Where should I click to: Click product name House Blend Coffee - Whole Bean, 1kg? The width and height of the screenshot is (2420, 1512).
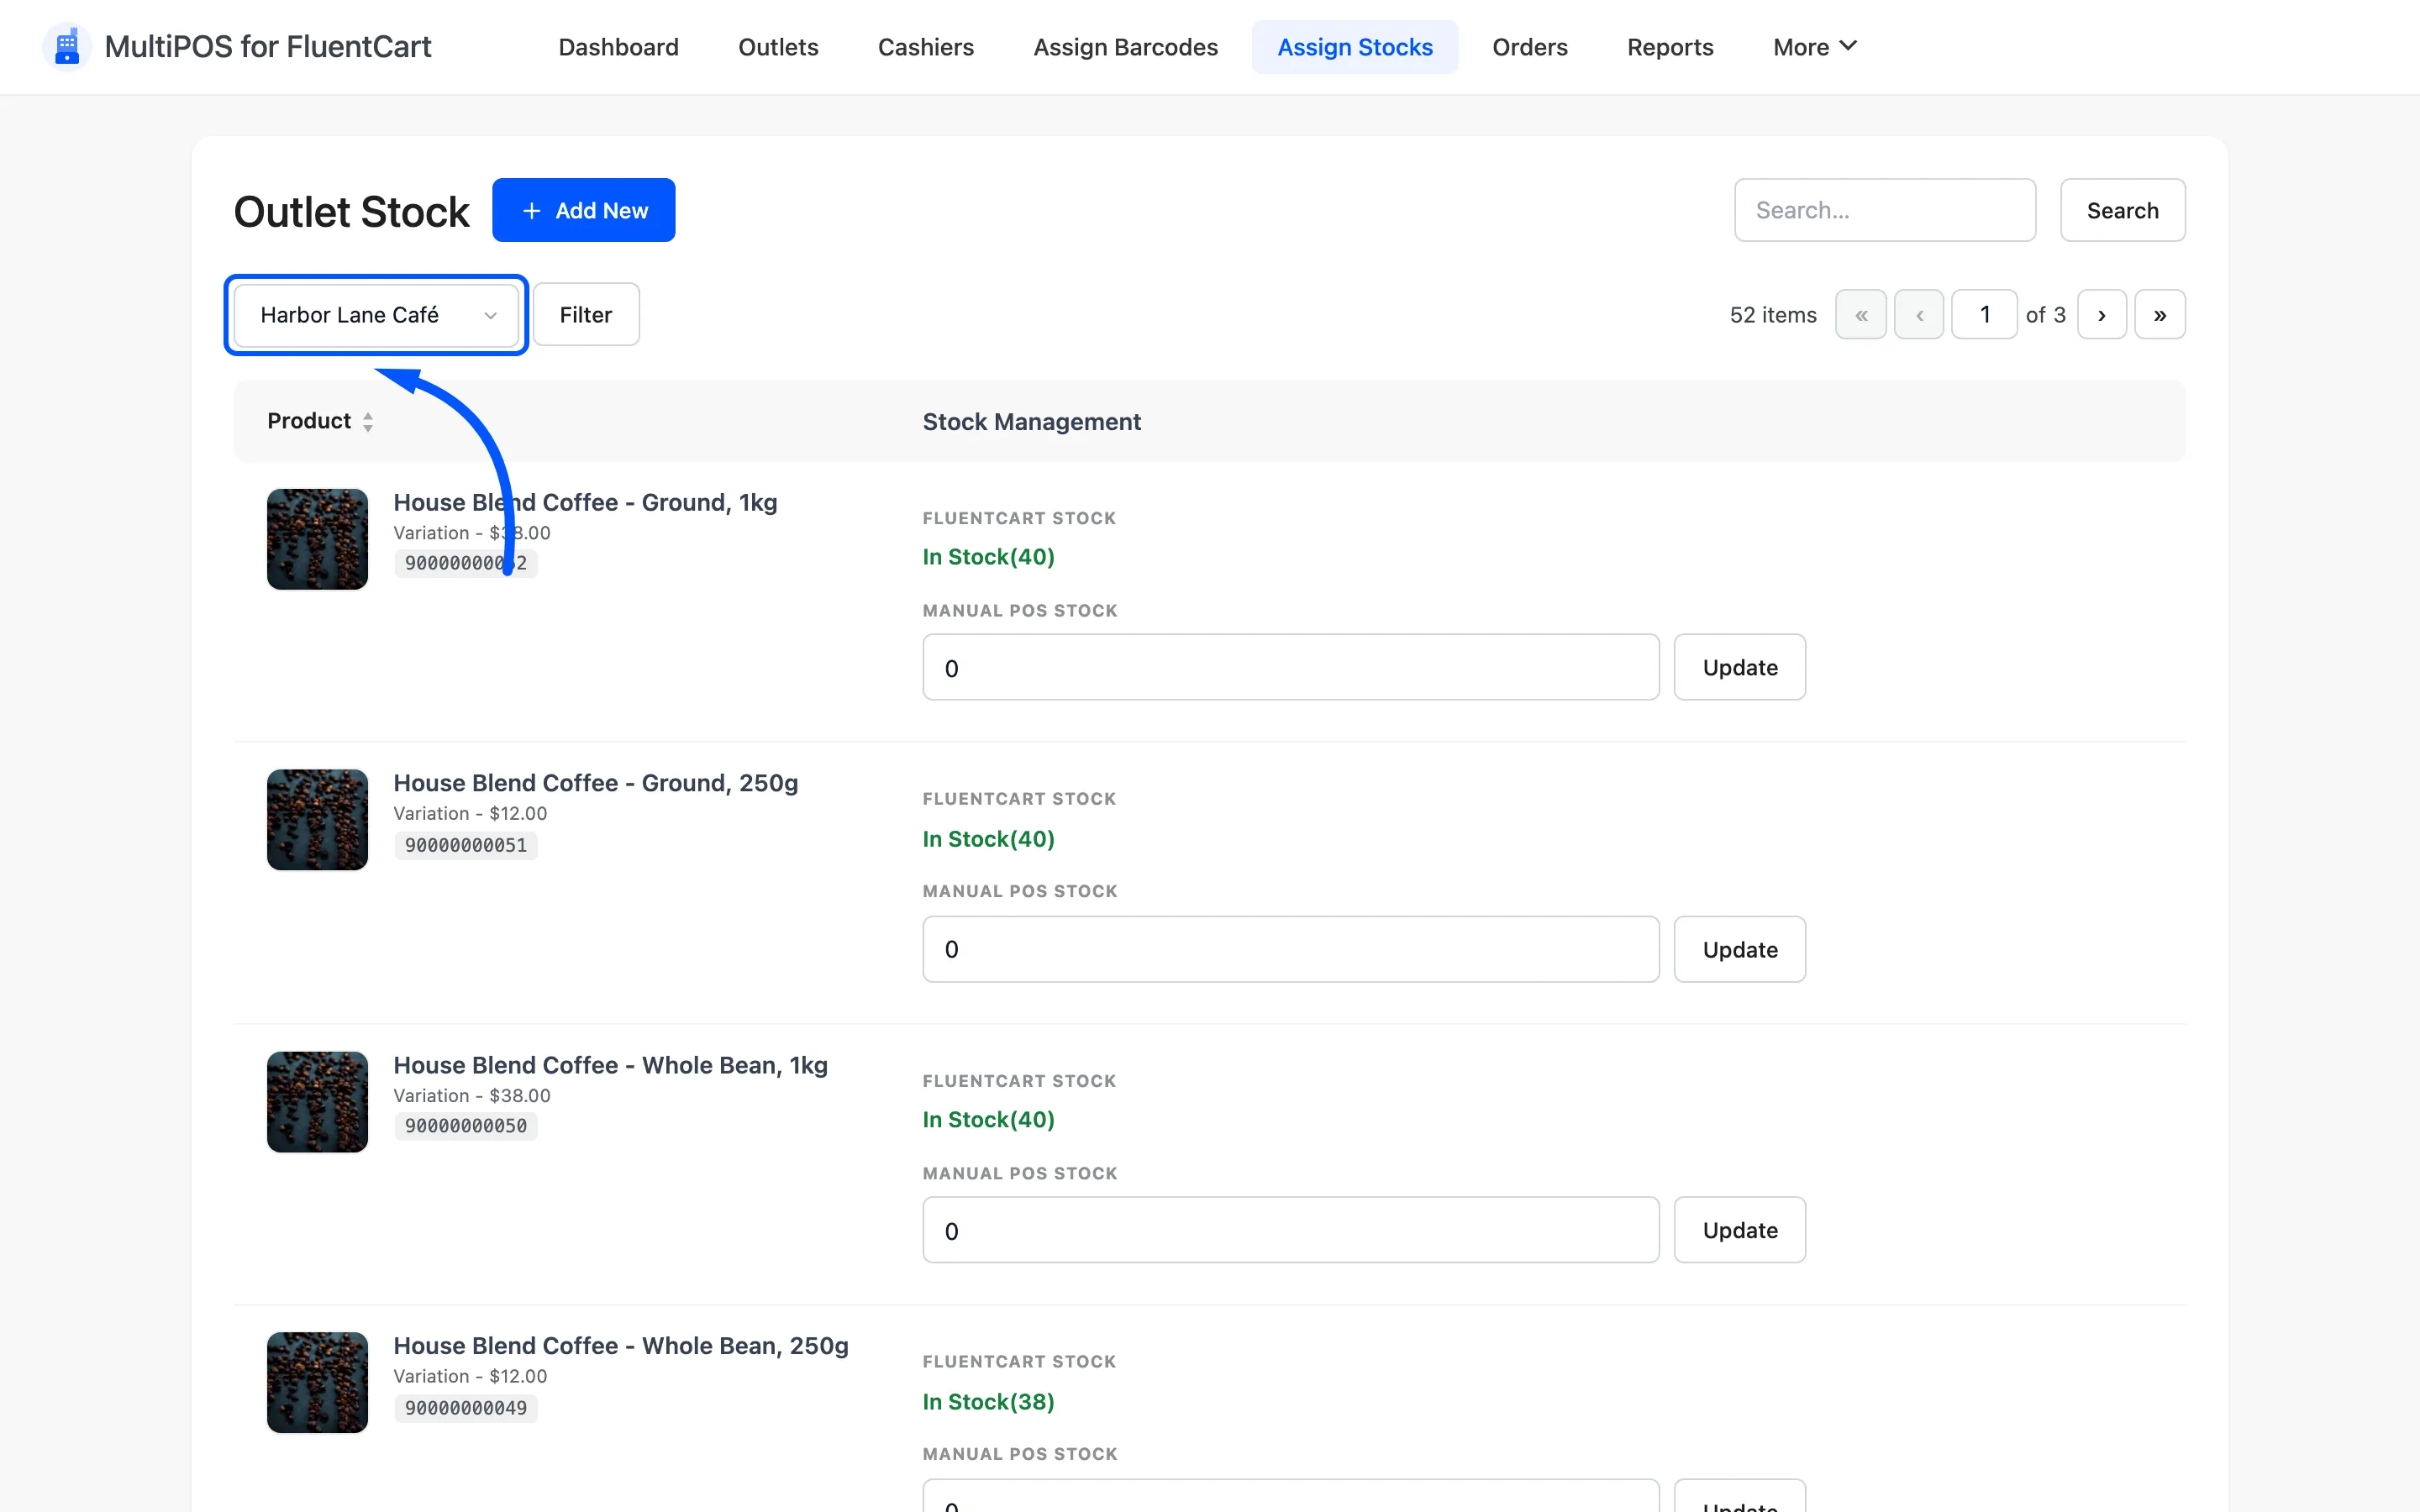610,1065
